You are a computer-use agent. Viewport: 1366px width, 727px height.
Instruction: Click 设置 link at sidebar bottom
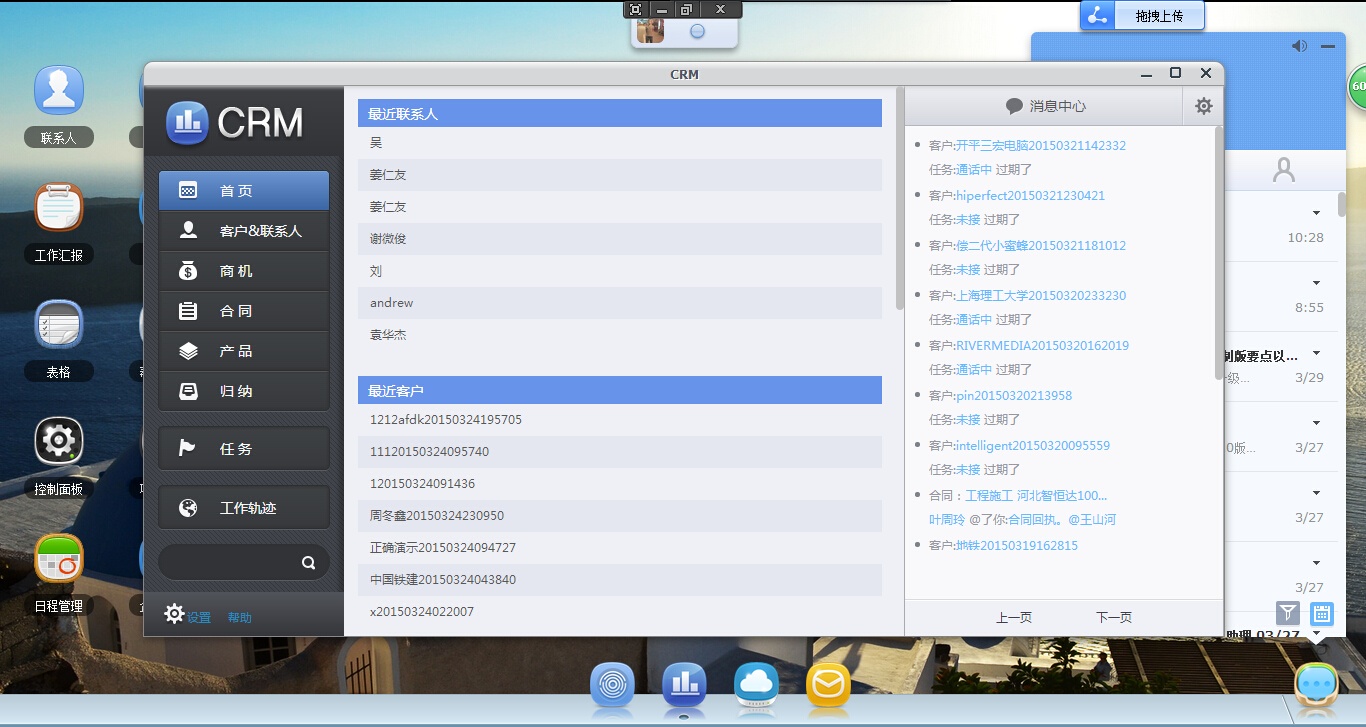199,618
